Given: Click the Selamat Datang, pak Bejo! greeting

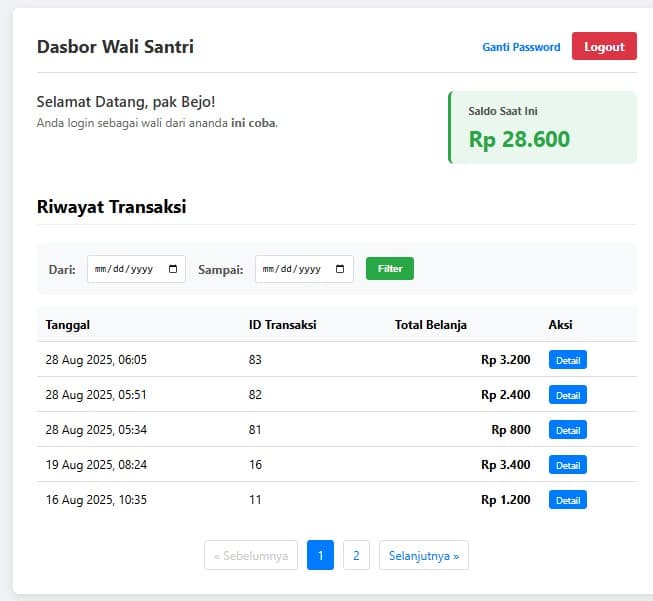Looking at the screenshot, I should click(126, 102).
